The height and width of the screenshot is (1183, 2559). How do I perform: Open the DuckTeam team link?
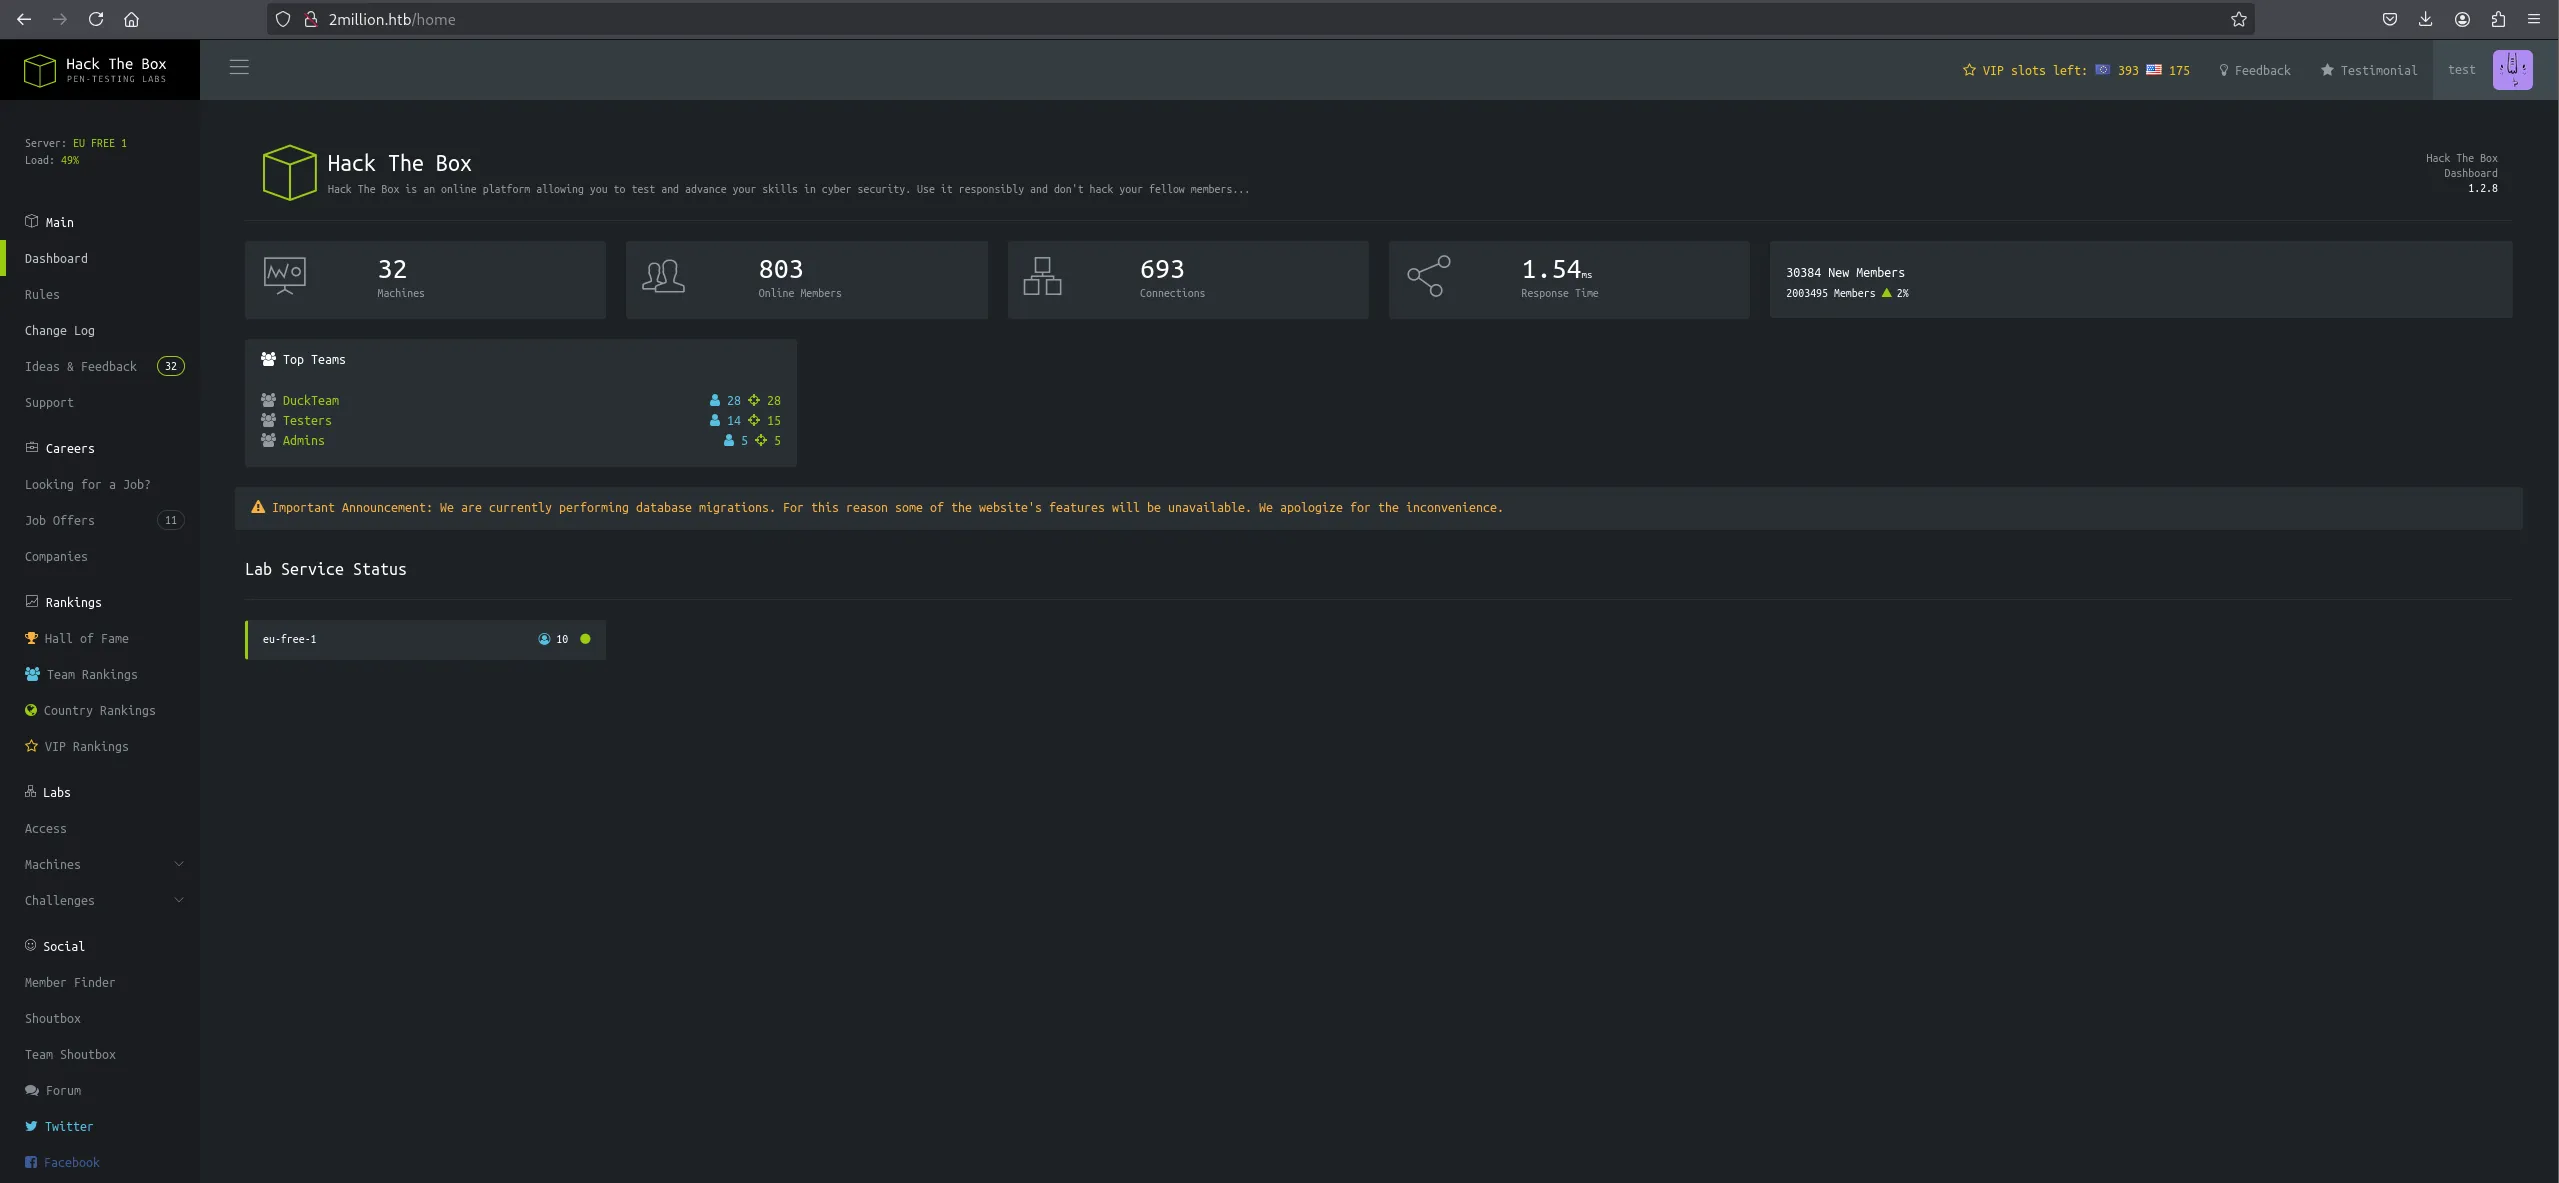pos(310,400)
